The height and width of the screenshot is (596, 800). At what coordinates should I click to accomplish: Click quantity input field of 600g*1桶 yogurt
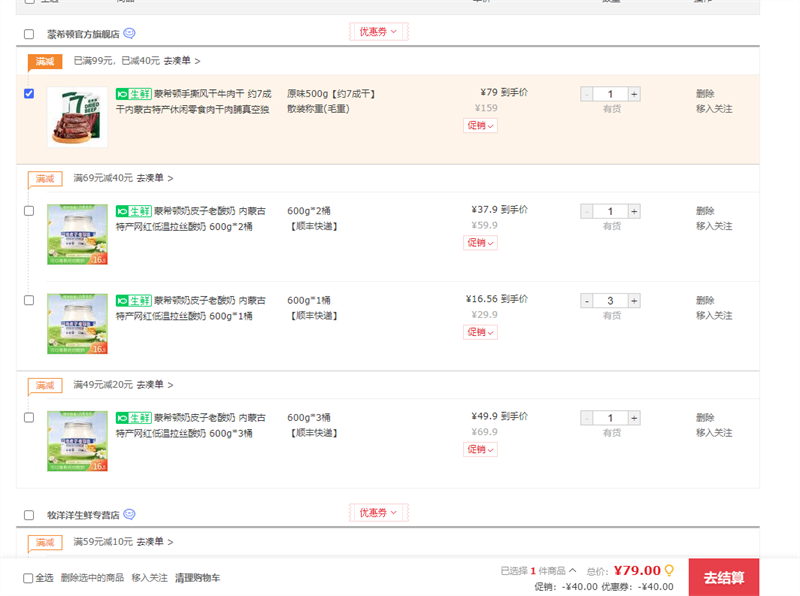click(610, 301)
